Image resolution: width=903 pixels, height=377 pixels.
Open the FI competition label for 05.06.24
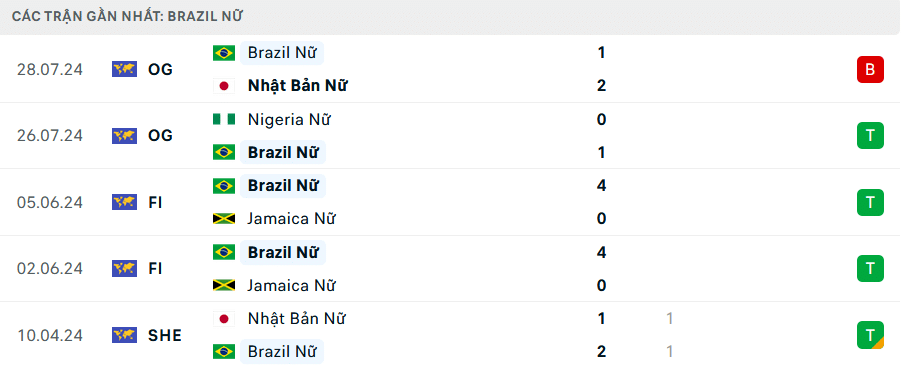[155, 203]
